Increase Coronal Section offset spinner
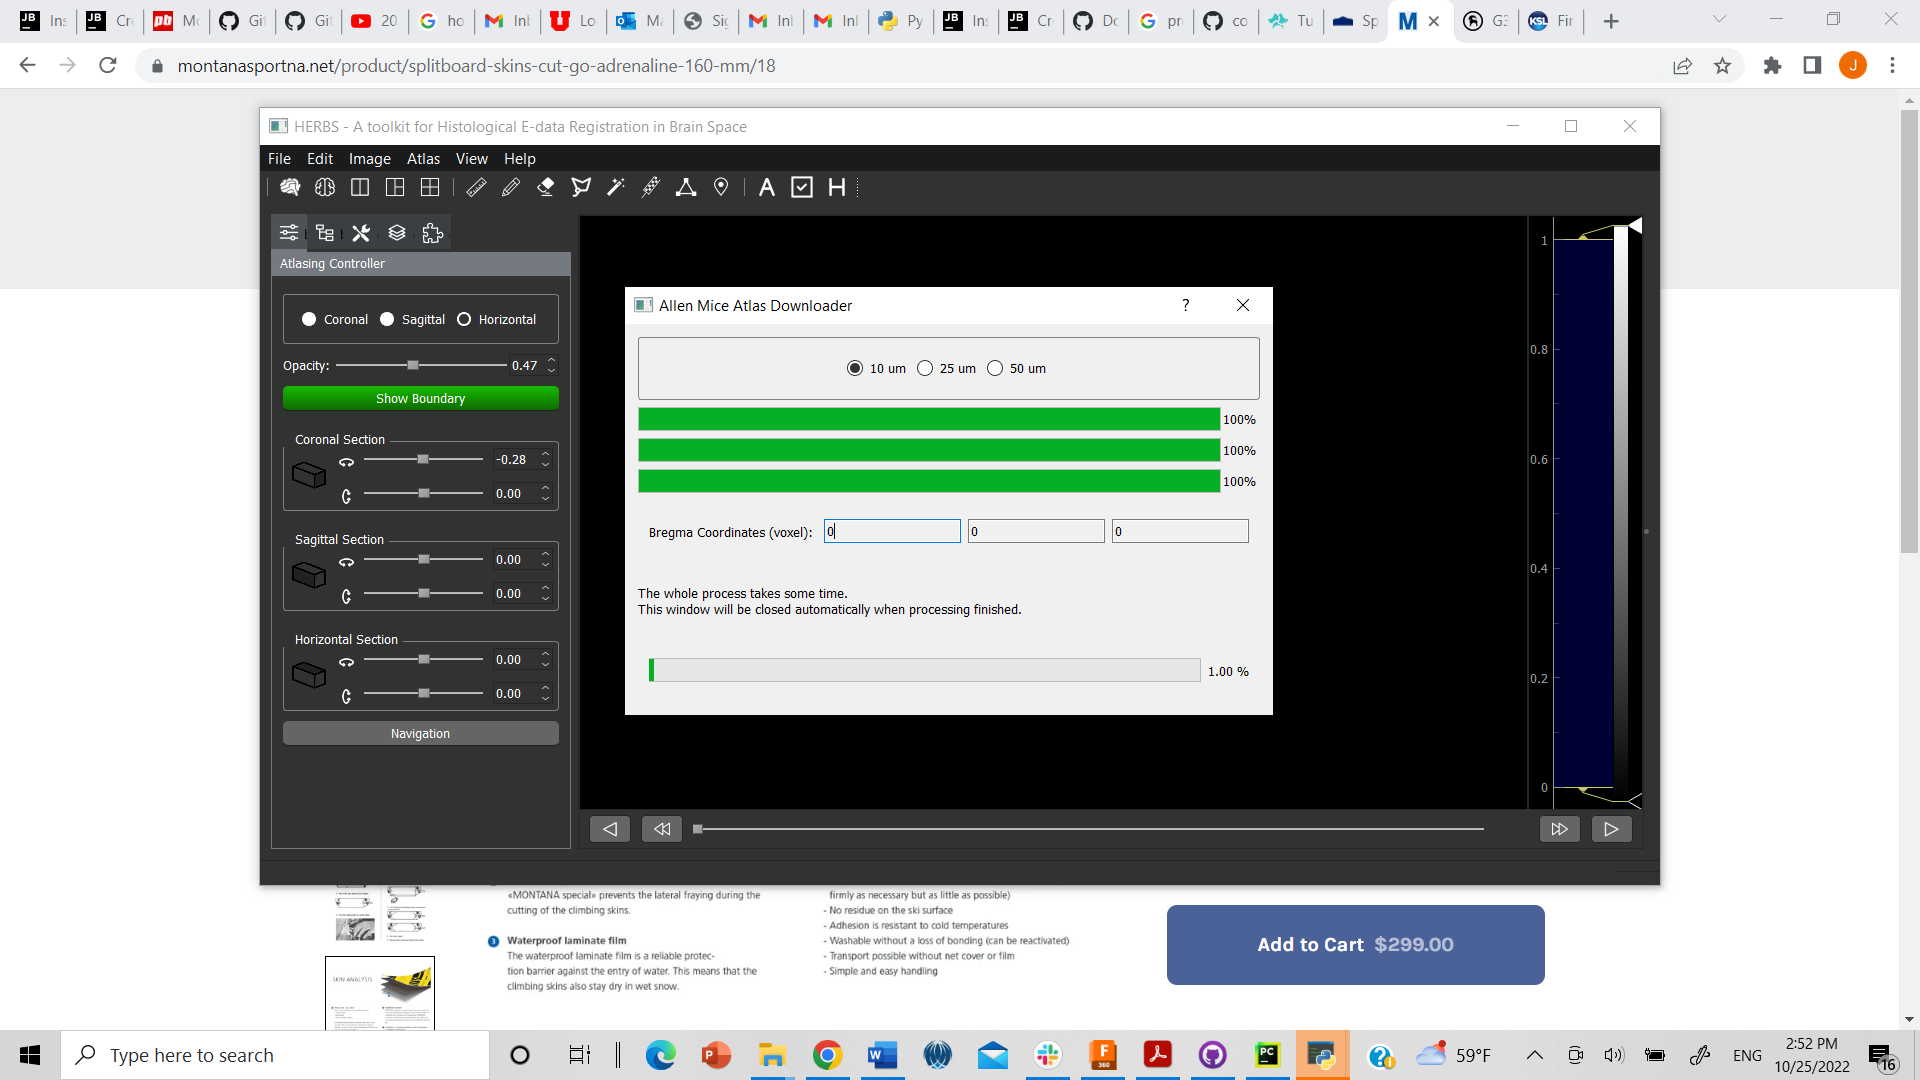 [545, 454]
